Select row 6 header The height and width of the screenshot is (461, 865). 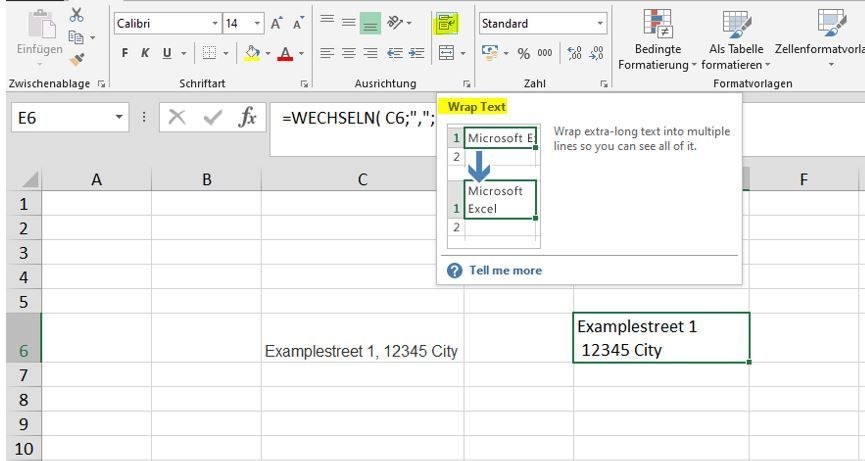coord(24,337)
